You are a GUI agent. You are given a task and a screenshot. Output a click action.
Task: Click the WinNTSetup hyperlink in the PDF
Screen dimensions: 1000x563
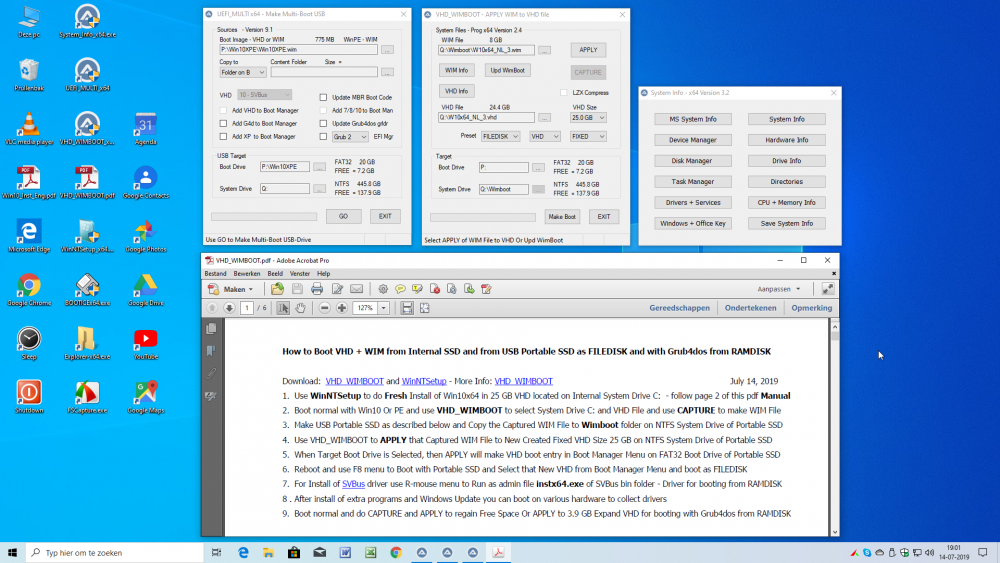pyautogui.click(x=423, y=381)
